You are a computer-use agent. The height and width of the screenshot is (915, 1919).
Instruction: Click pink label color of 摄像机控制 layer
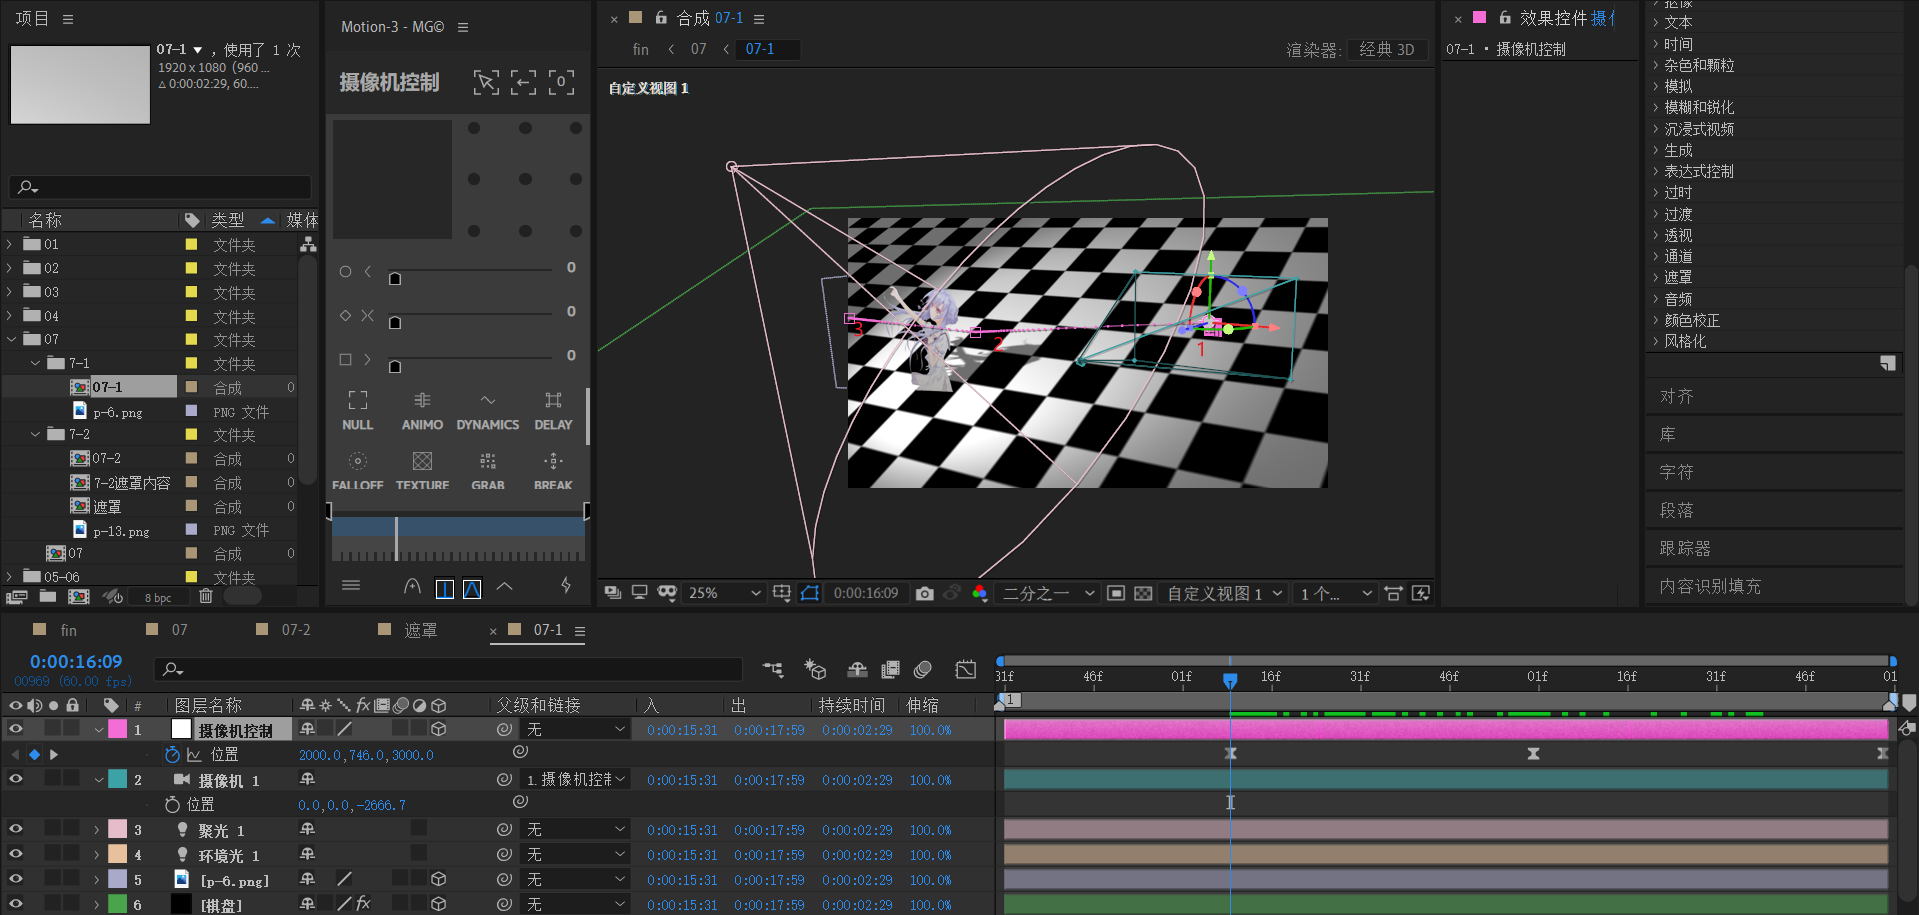click(118, 729)
